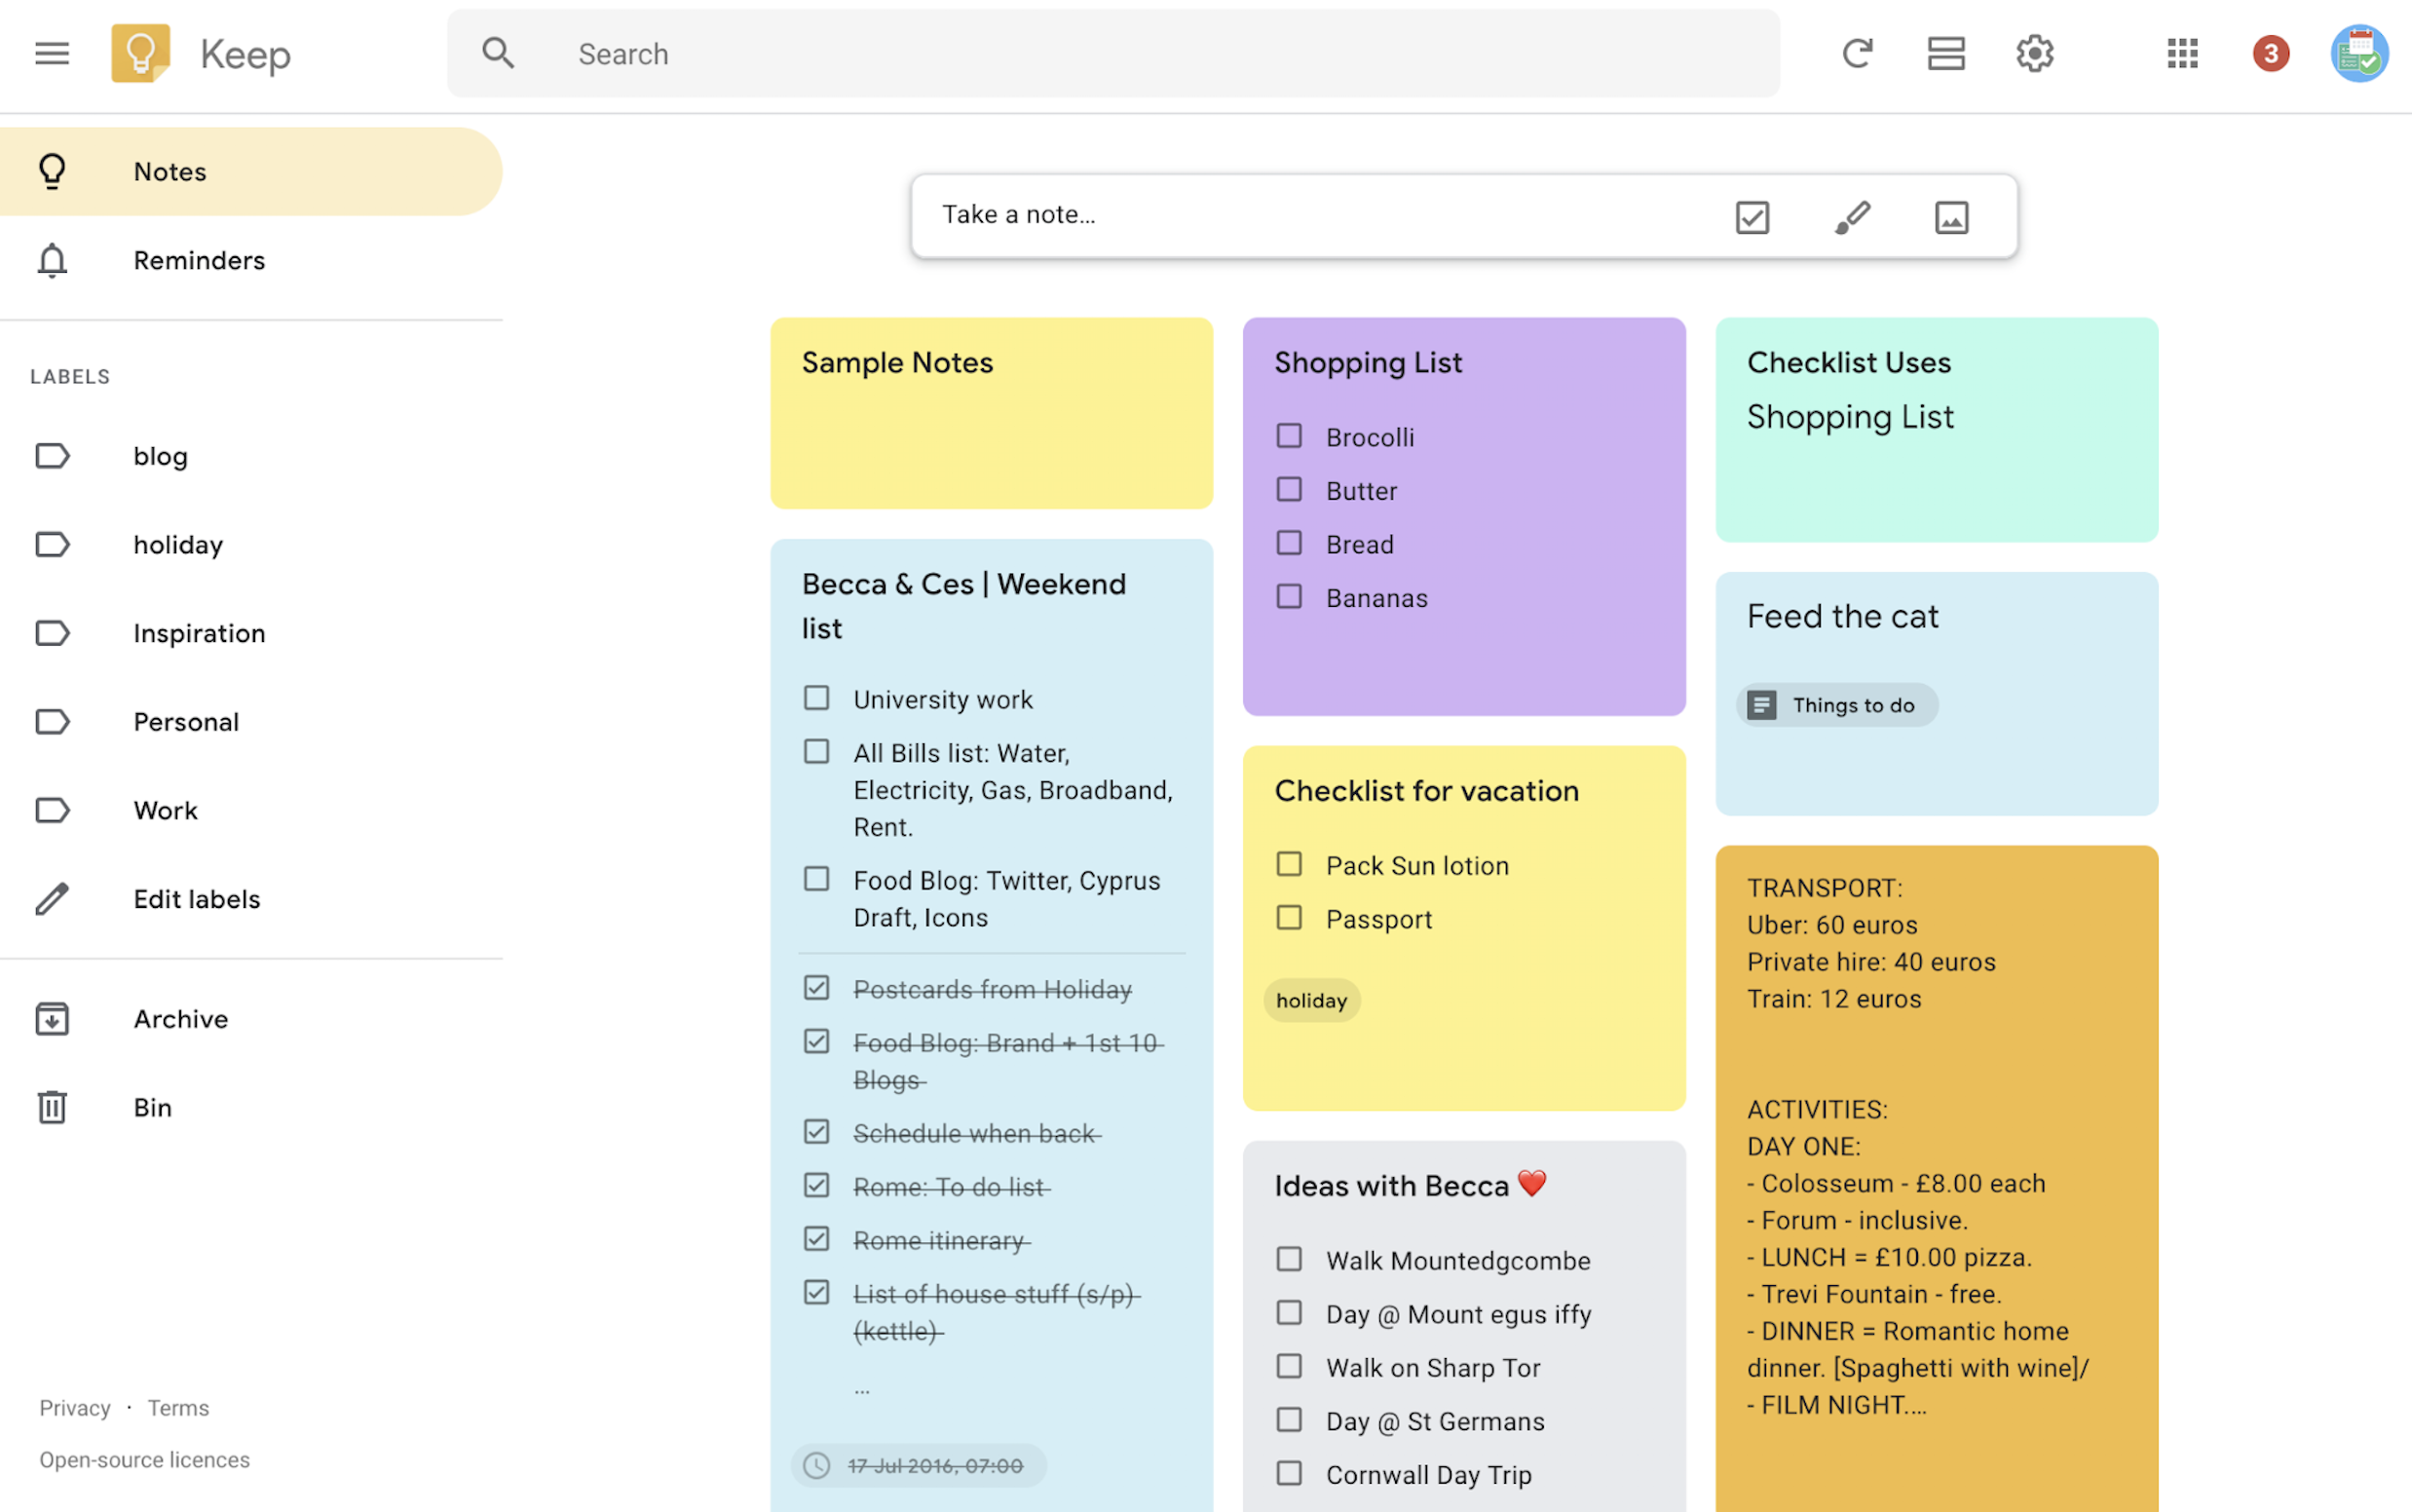
Task: Expand the Notes label section in sidebar
Action: click(169, 170)
